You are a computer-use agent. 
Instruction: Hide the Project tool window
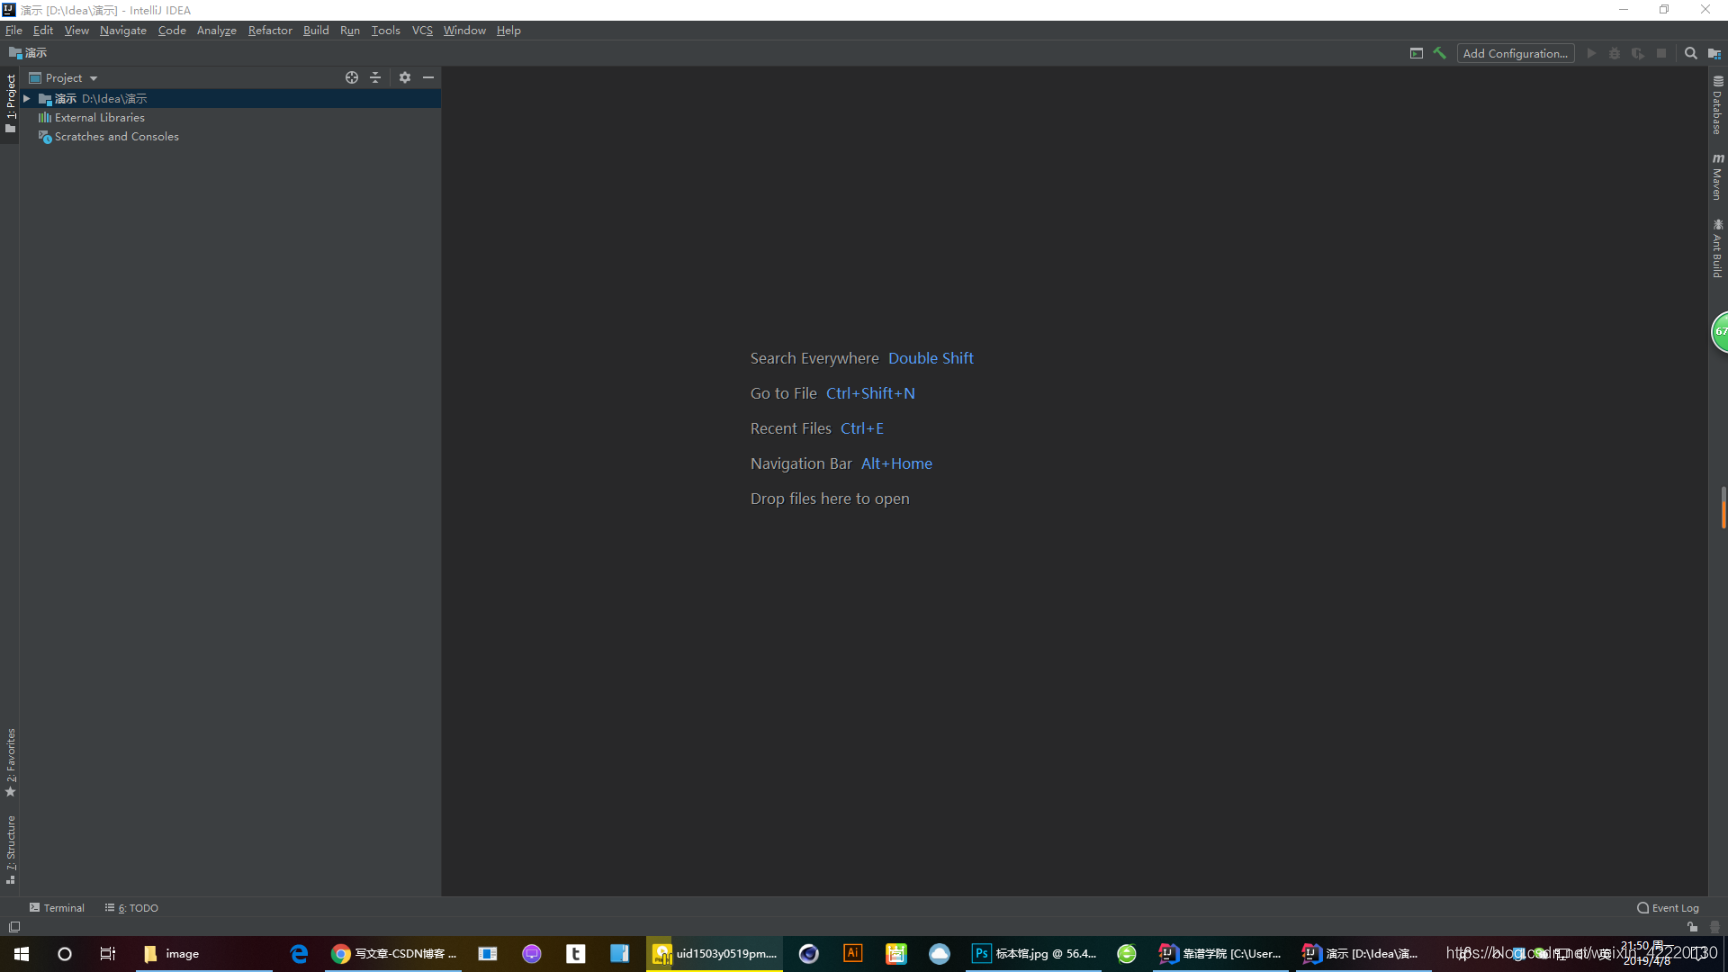428,77
